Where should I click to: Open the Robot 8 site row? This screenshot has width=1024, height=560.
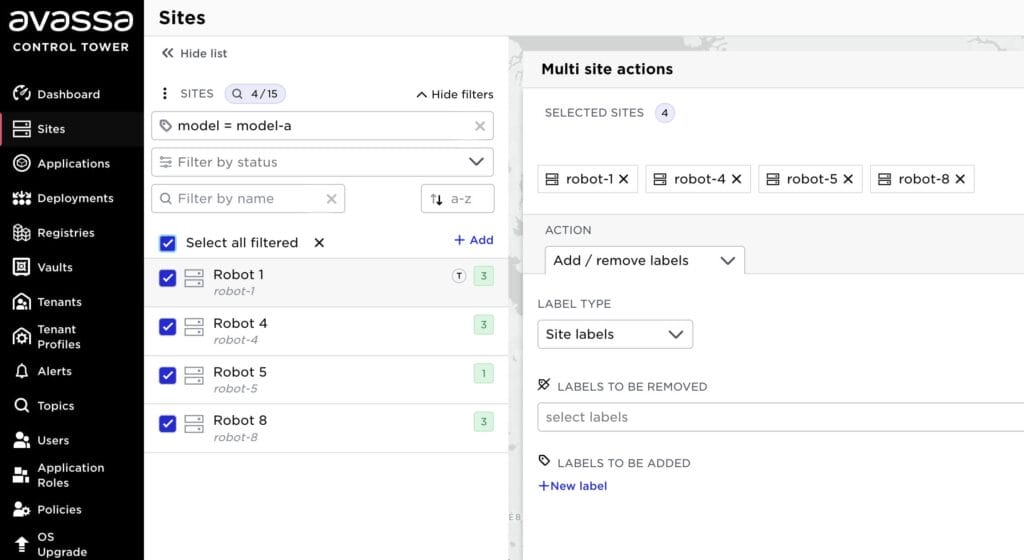[326, 428]
